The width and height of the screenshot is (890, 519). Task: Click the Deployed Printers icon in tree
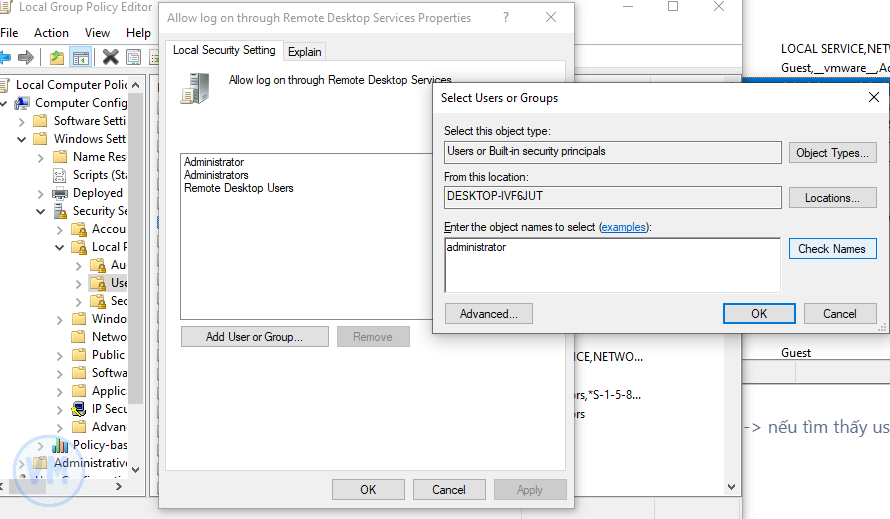pyautogui.click(x=60, y=193)
